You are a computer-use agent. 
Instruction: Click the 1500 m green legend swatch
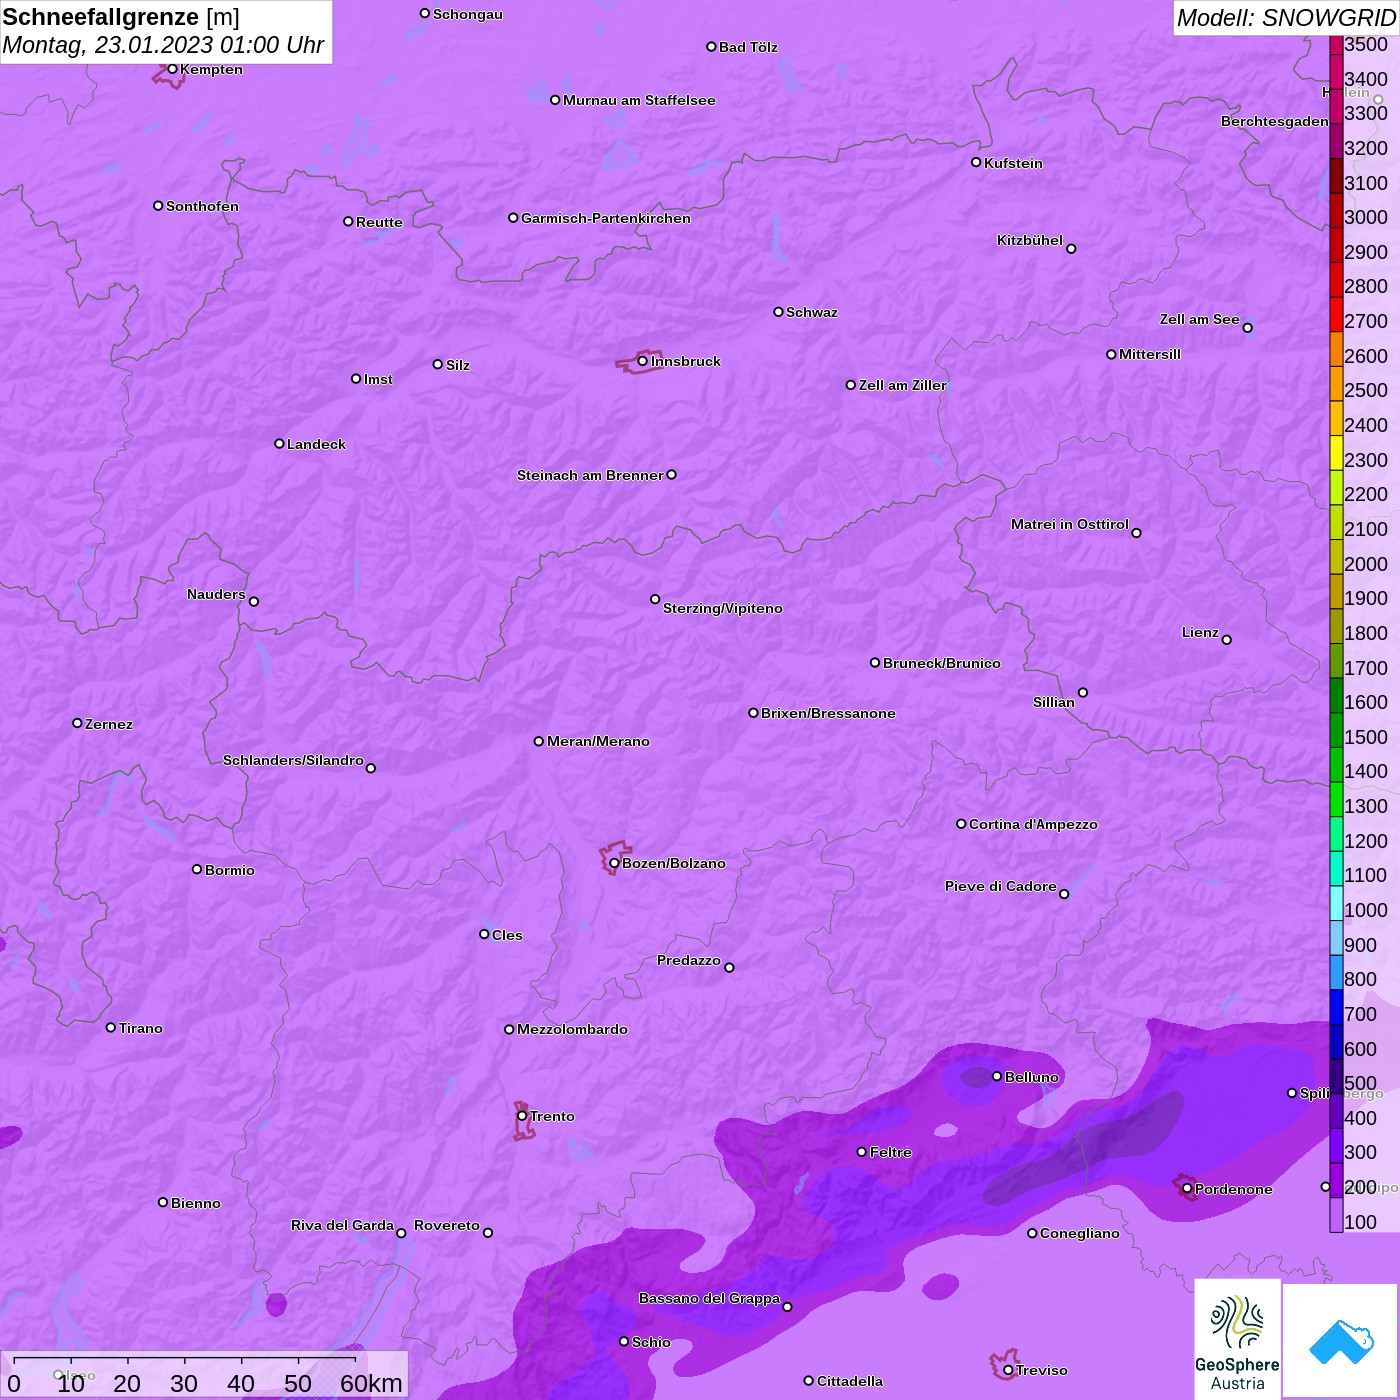click(x=1336, y=730)
